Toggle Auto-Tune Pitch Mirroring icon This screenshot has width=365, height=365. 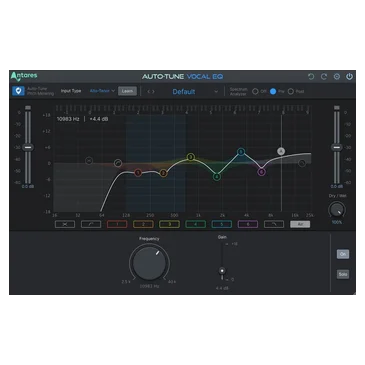(18, 91)
